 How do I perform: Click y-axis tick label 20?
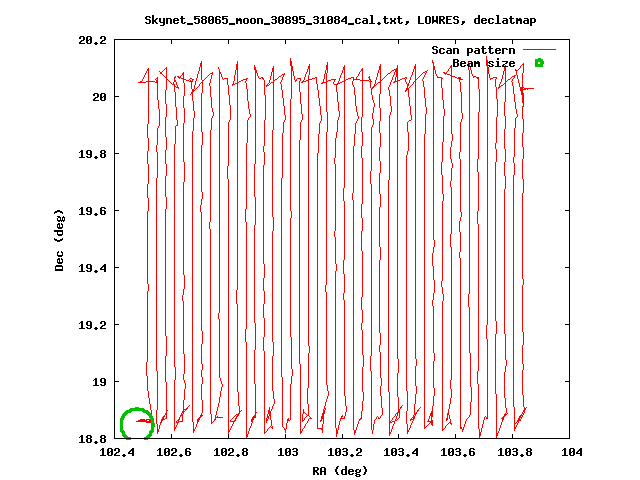tap(99, 97)
